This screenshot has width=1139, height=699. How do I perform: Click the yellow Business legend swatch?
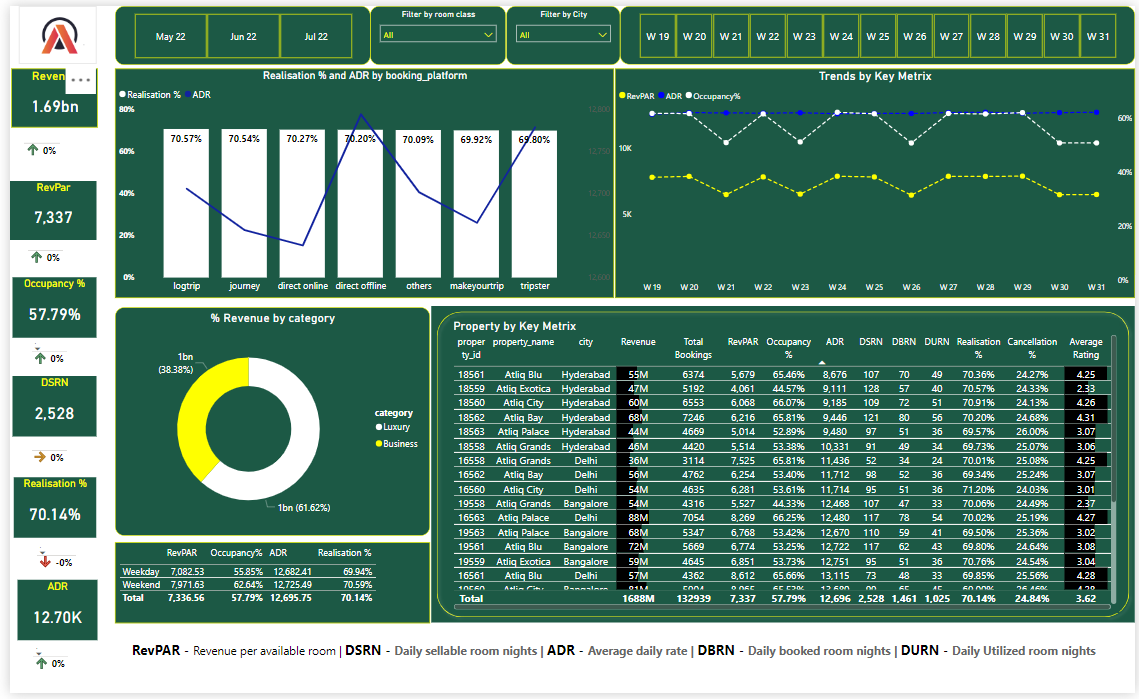(380, 443)
